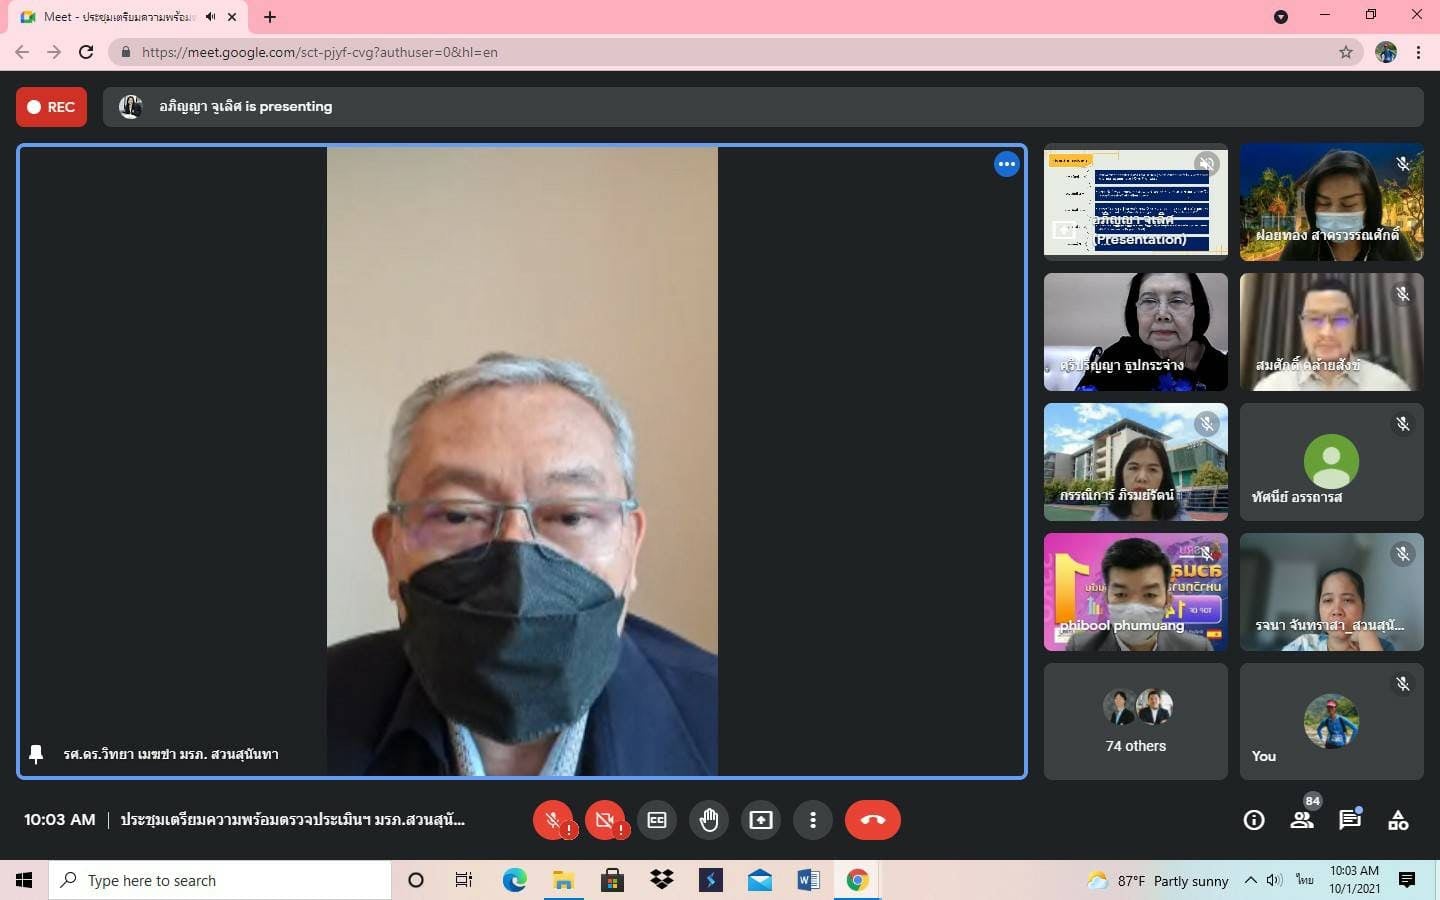
Task: Show hidden system tray icons chevron
Action: coord(1250,880)
